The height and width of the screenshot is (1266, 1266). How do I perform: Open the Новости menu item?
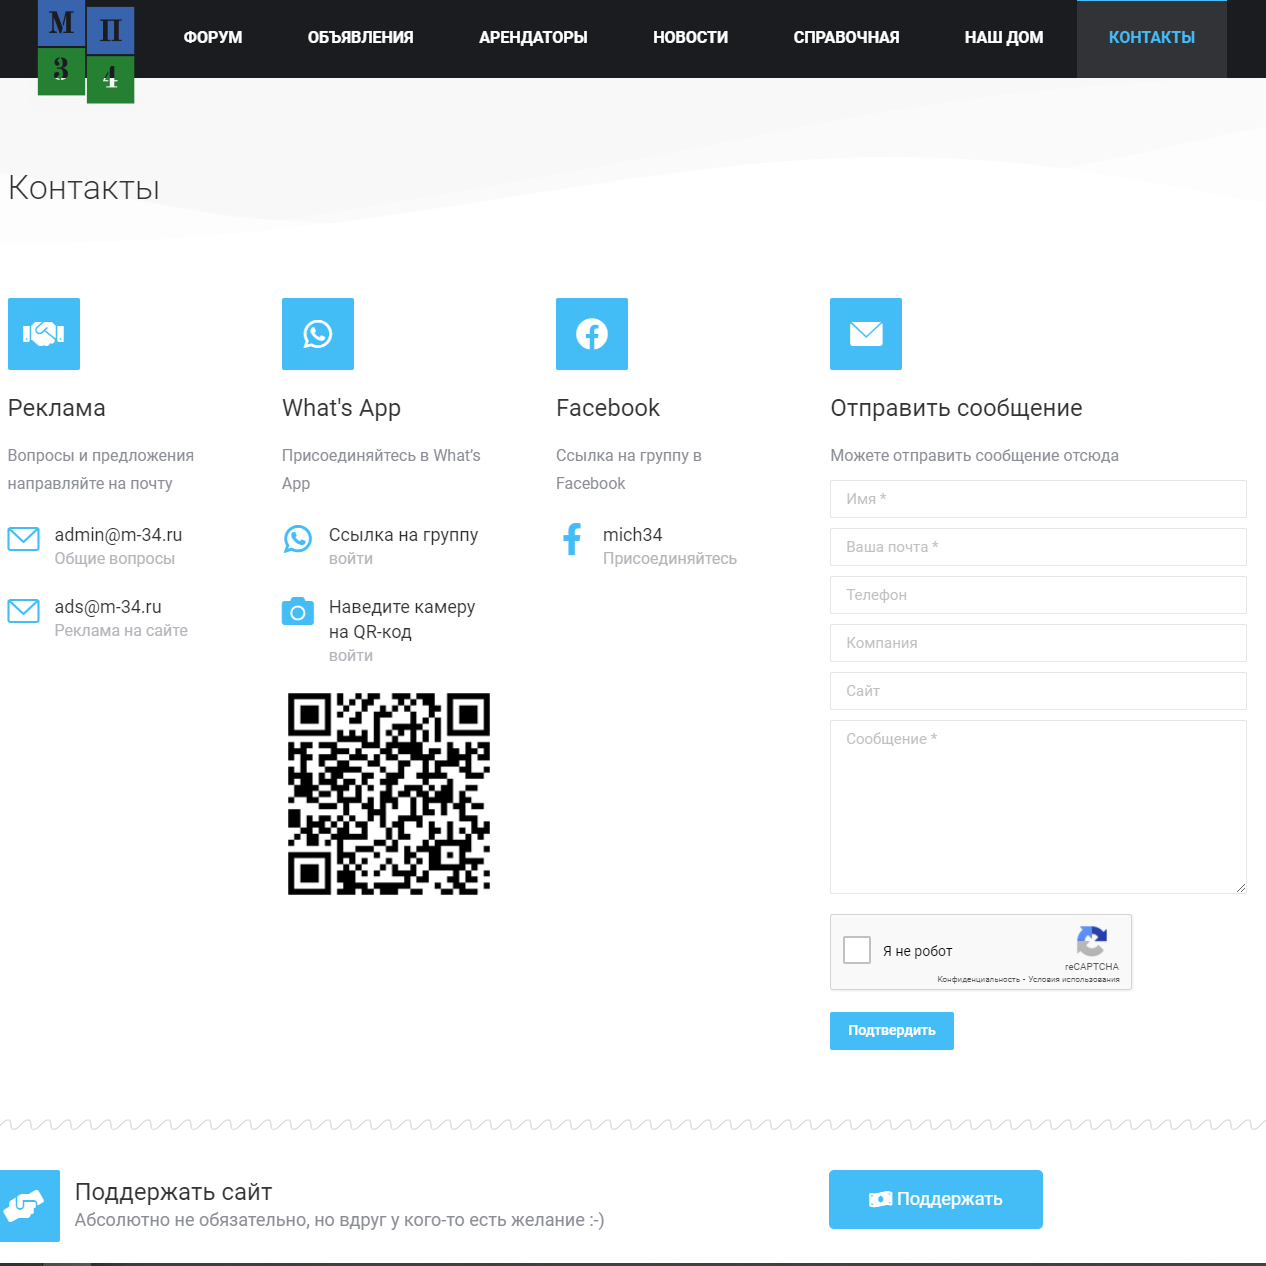(x=690, y=38)
